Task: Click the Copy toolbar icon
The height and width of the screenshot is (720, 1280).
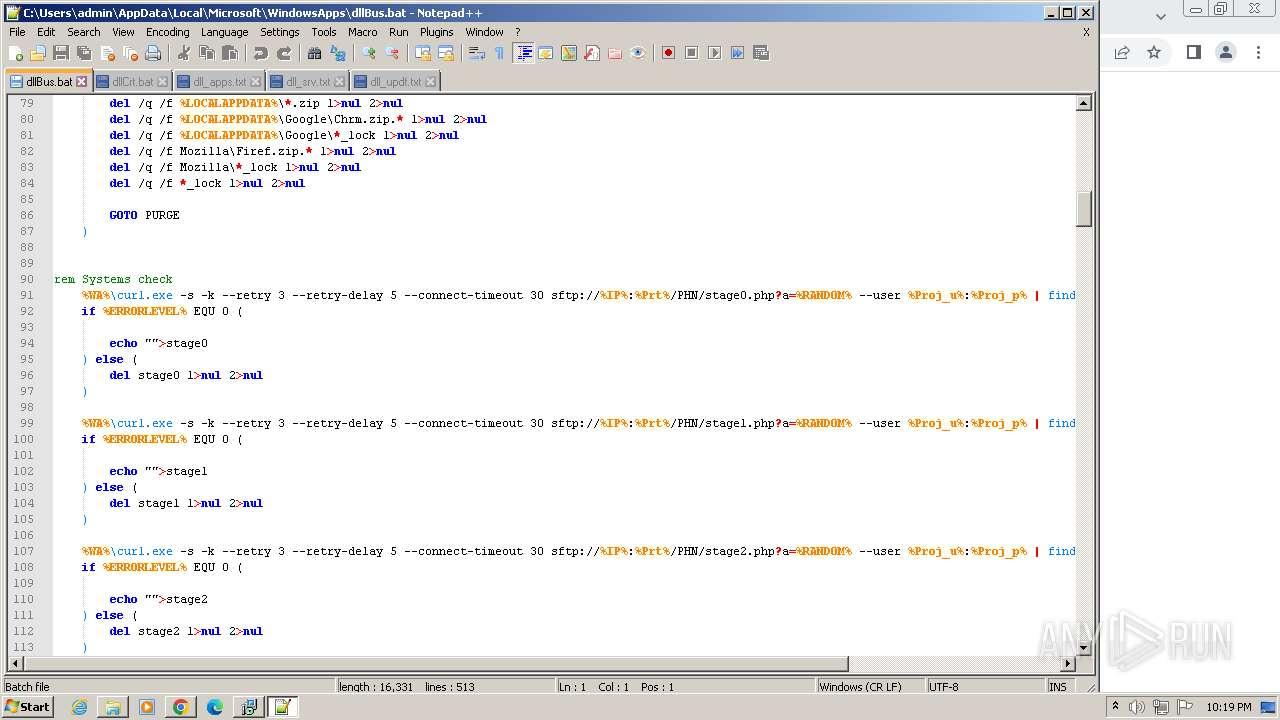Action: [207, 53]
